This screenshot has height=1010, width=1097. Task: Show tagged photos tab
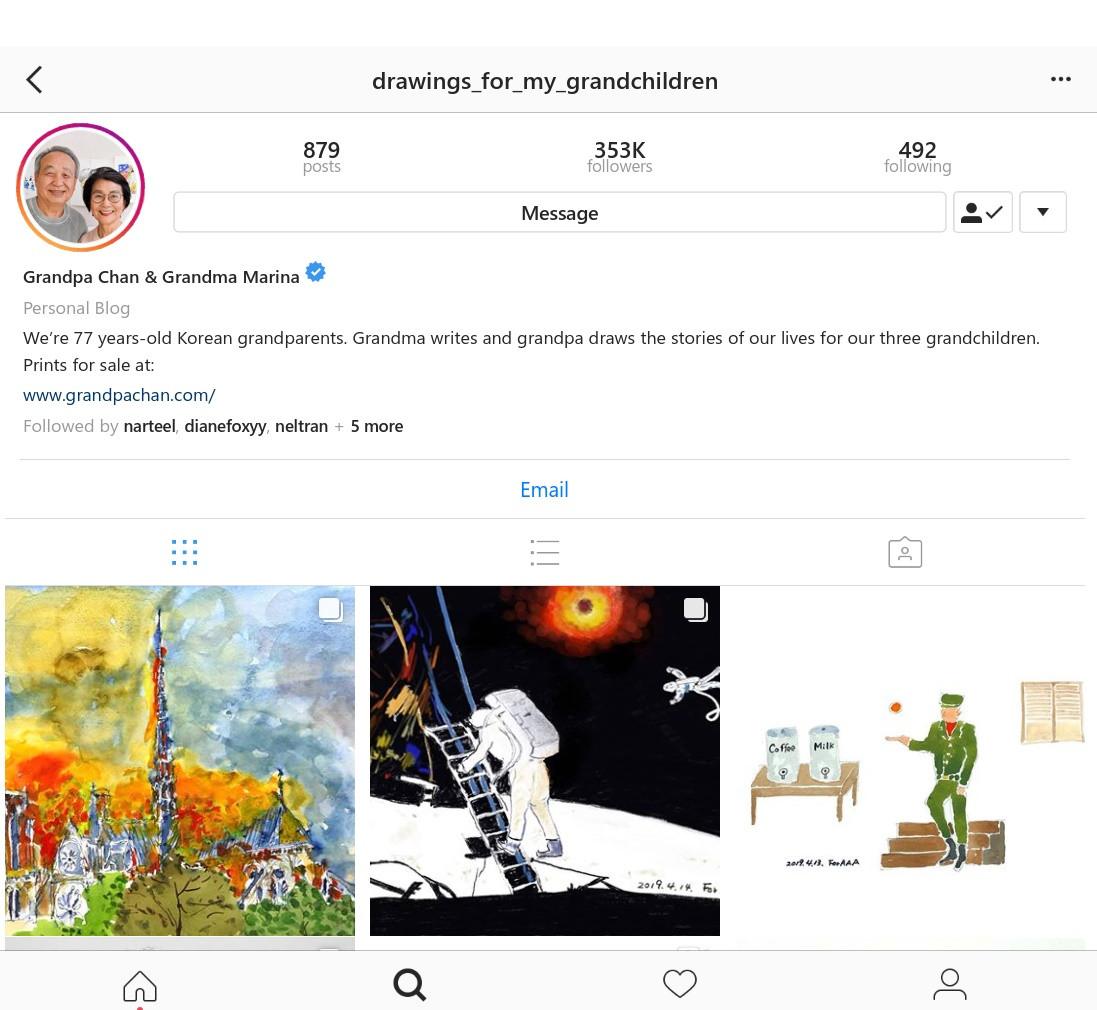point(905,553)
